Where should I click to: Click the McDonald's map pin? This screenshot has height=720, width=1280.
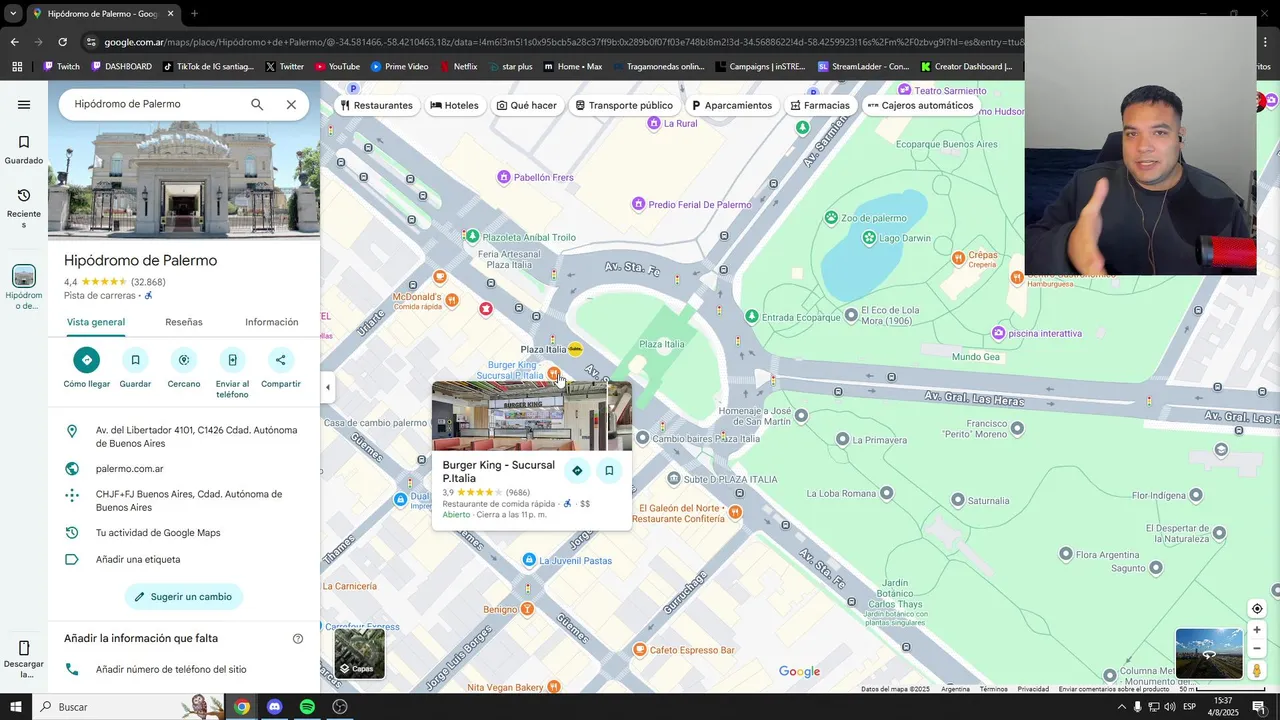point(452,299)
